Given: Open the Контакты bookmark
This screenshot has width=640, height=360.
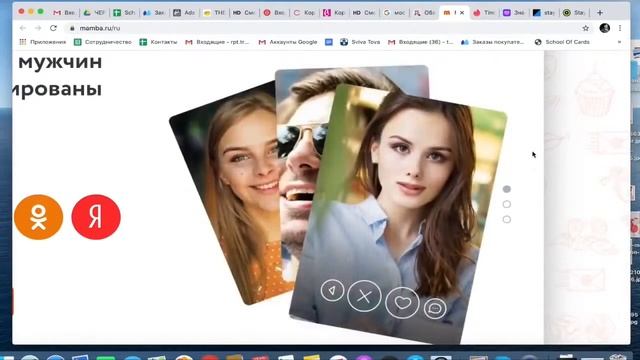Looking at the screenshot, I should pos(158,42).
